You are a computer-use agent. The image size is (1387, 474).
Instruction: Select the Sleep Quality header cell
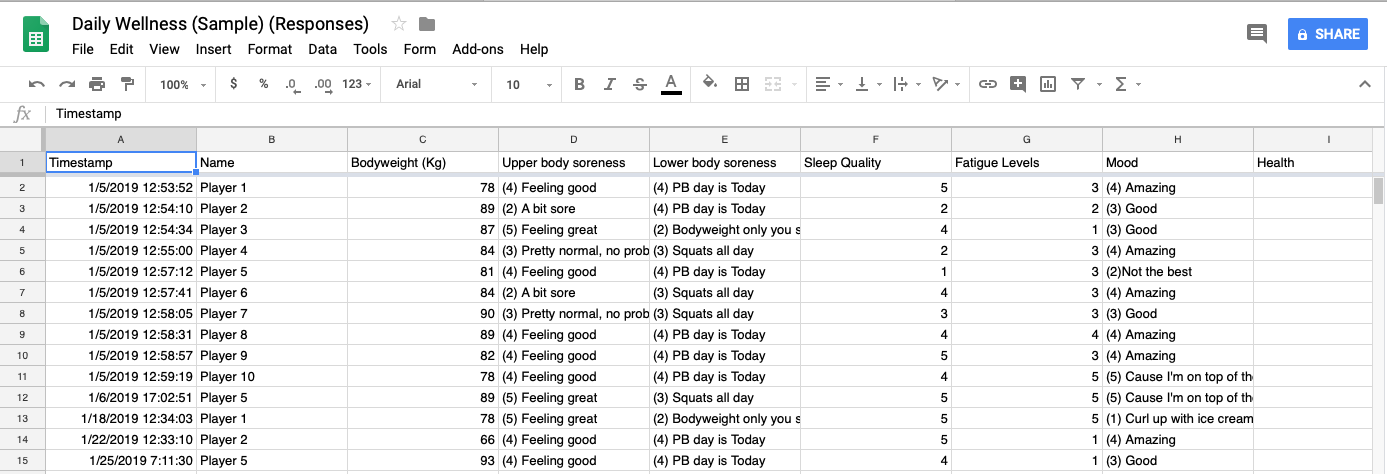pyautogui.click(x=875, y=162)
